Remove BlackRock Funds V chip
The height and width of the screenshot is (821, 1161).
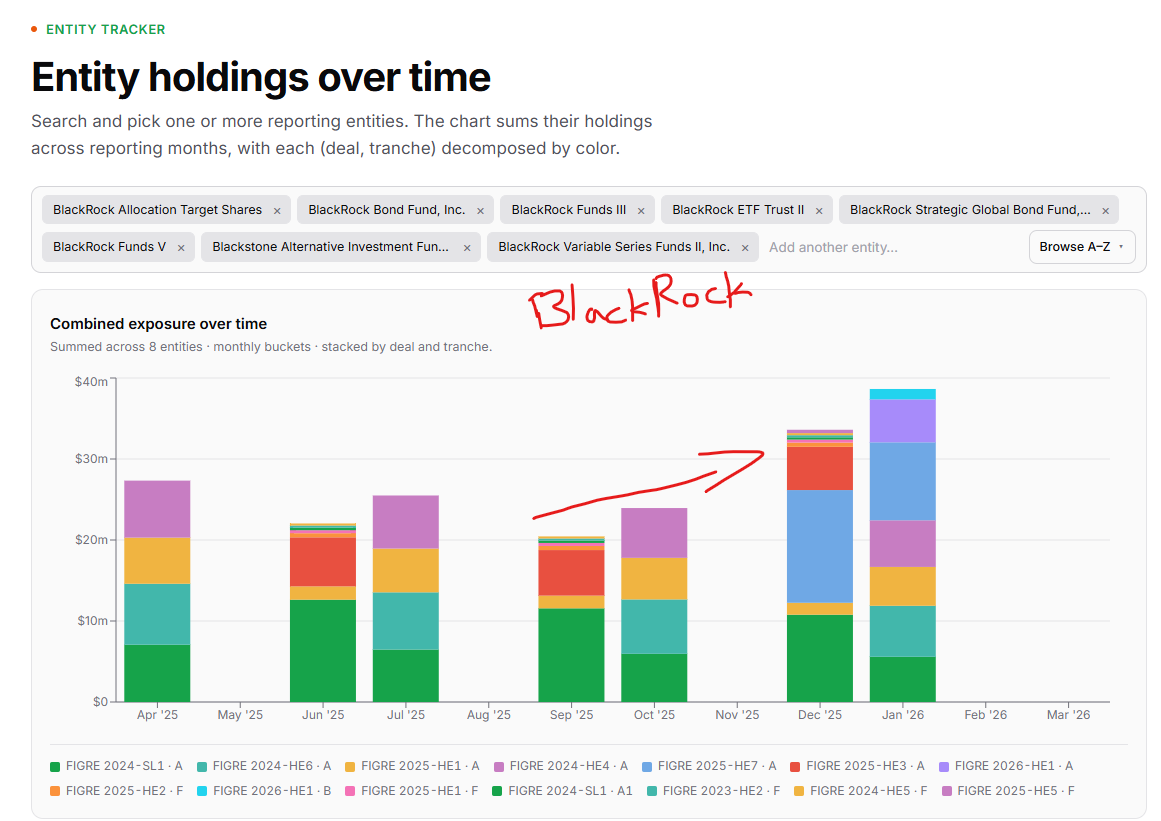click(181, 248)
